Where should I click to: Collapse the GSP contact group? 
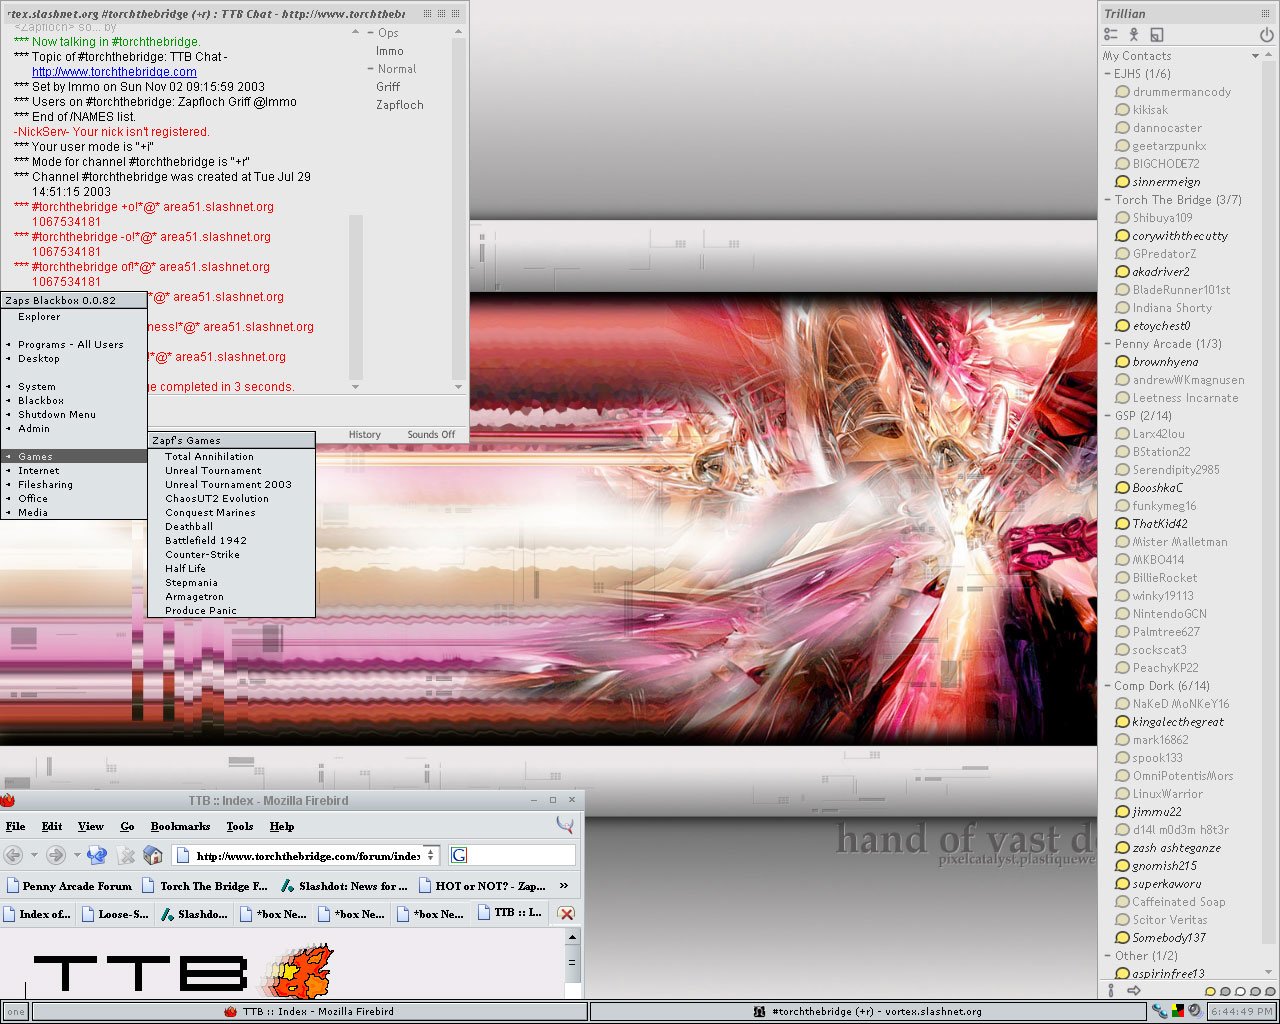1107,416
